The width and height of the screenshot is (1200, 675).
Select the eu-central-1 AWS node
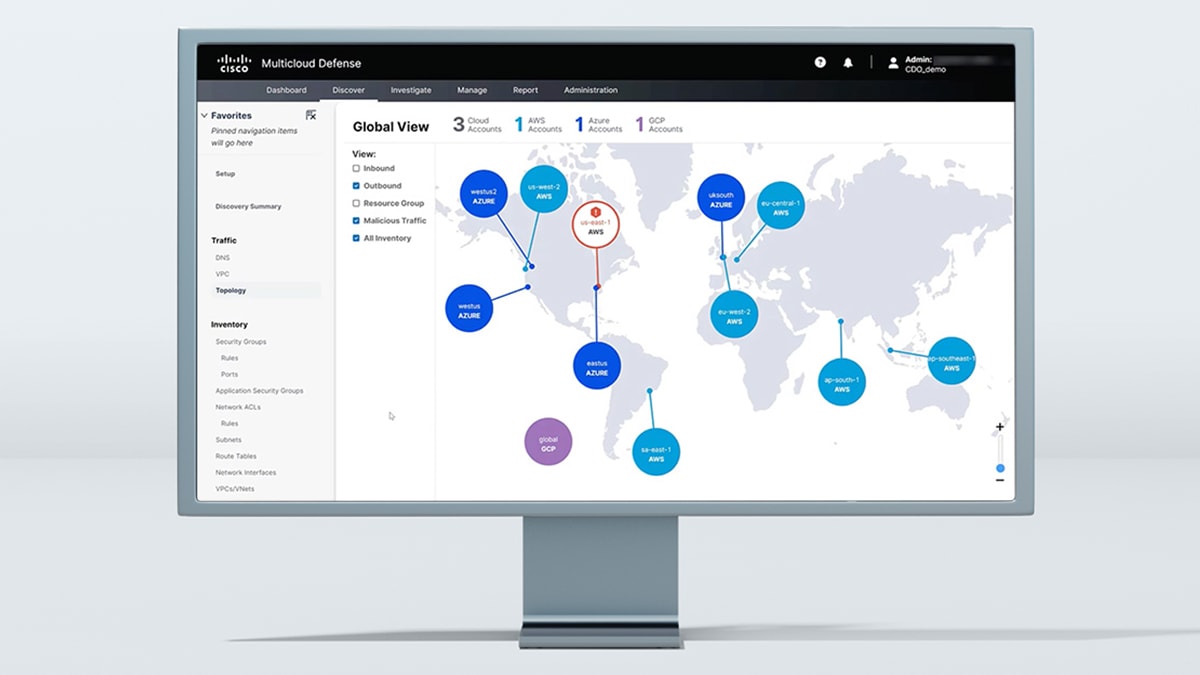click(x=781, y=206)
